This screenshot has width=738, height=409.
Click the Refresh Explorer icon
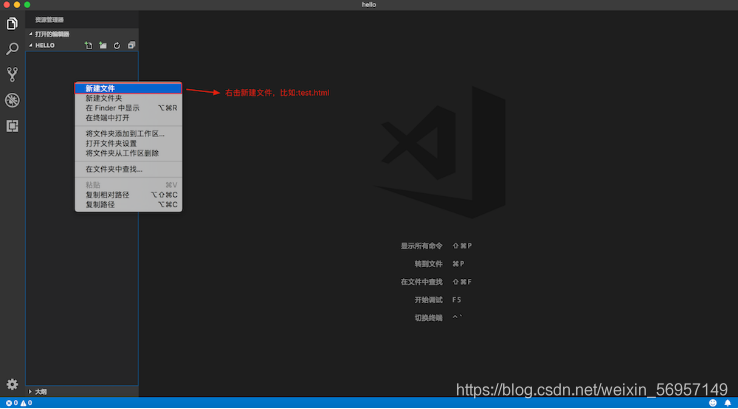(117, 45)
